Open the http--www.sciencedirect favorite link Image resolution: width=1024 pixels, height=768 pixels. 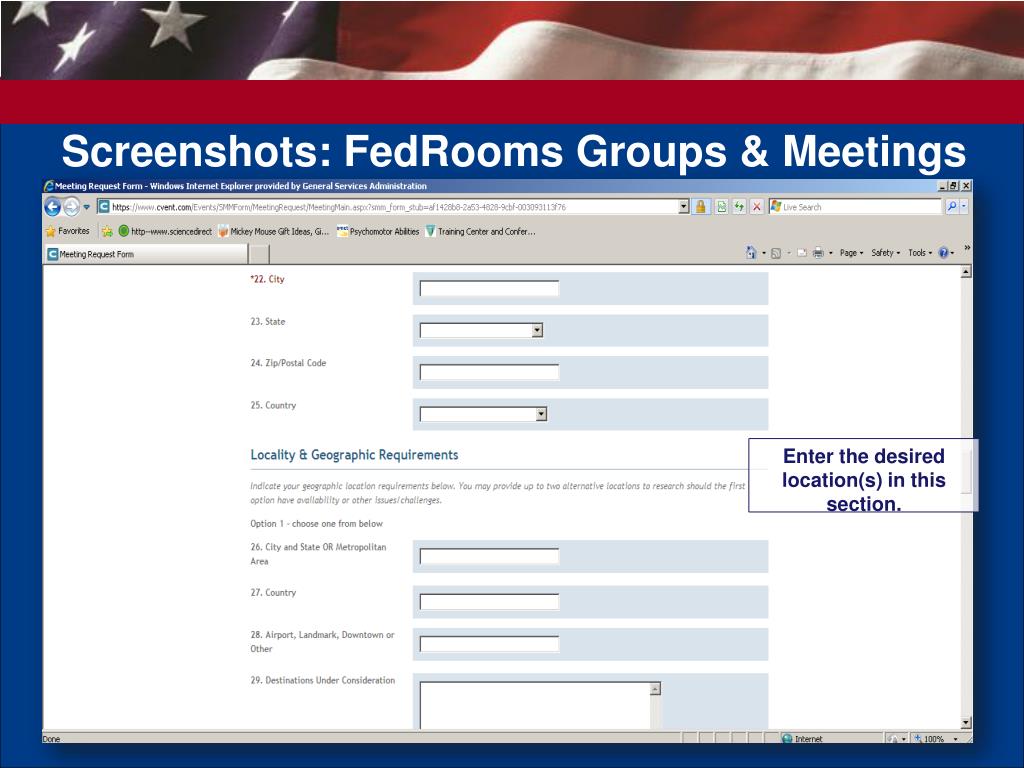tap(165, 231)
